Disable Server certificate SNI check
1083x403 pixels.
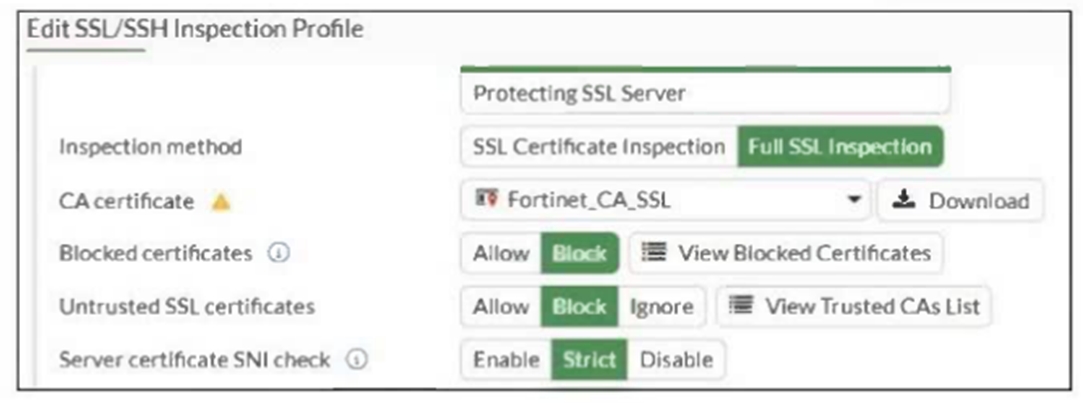676,359
